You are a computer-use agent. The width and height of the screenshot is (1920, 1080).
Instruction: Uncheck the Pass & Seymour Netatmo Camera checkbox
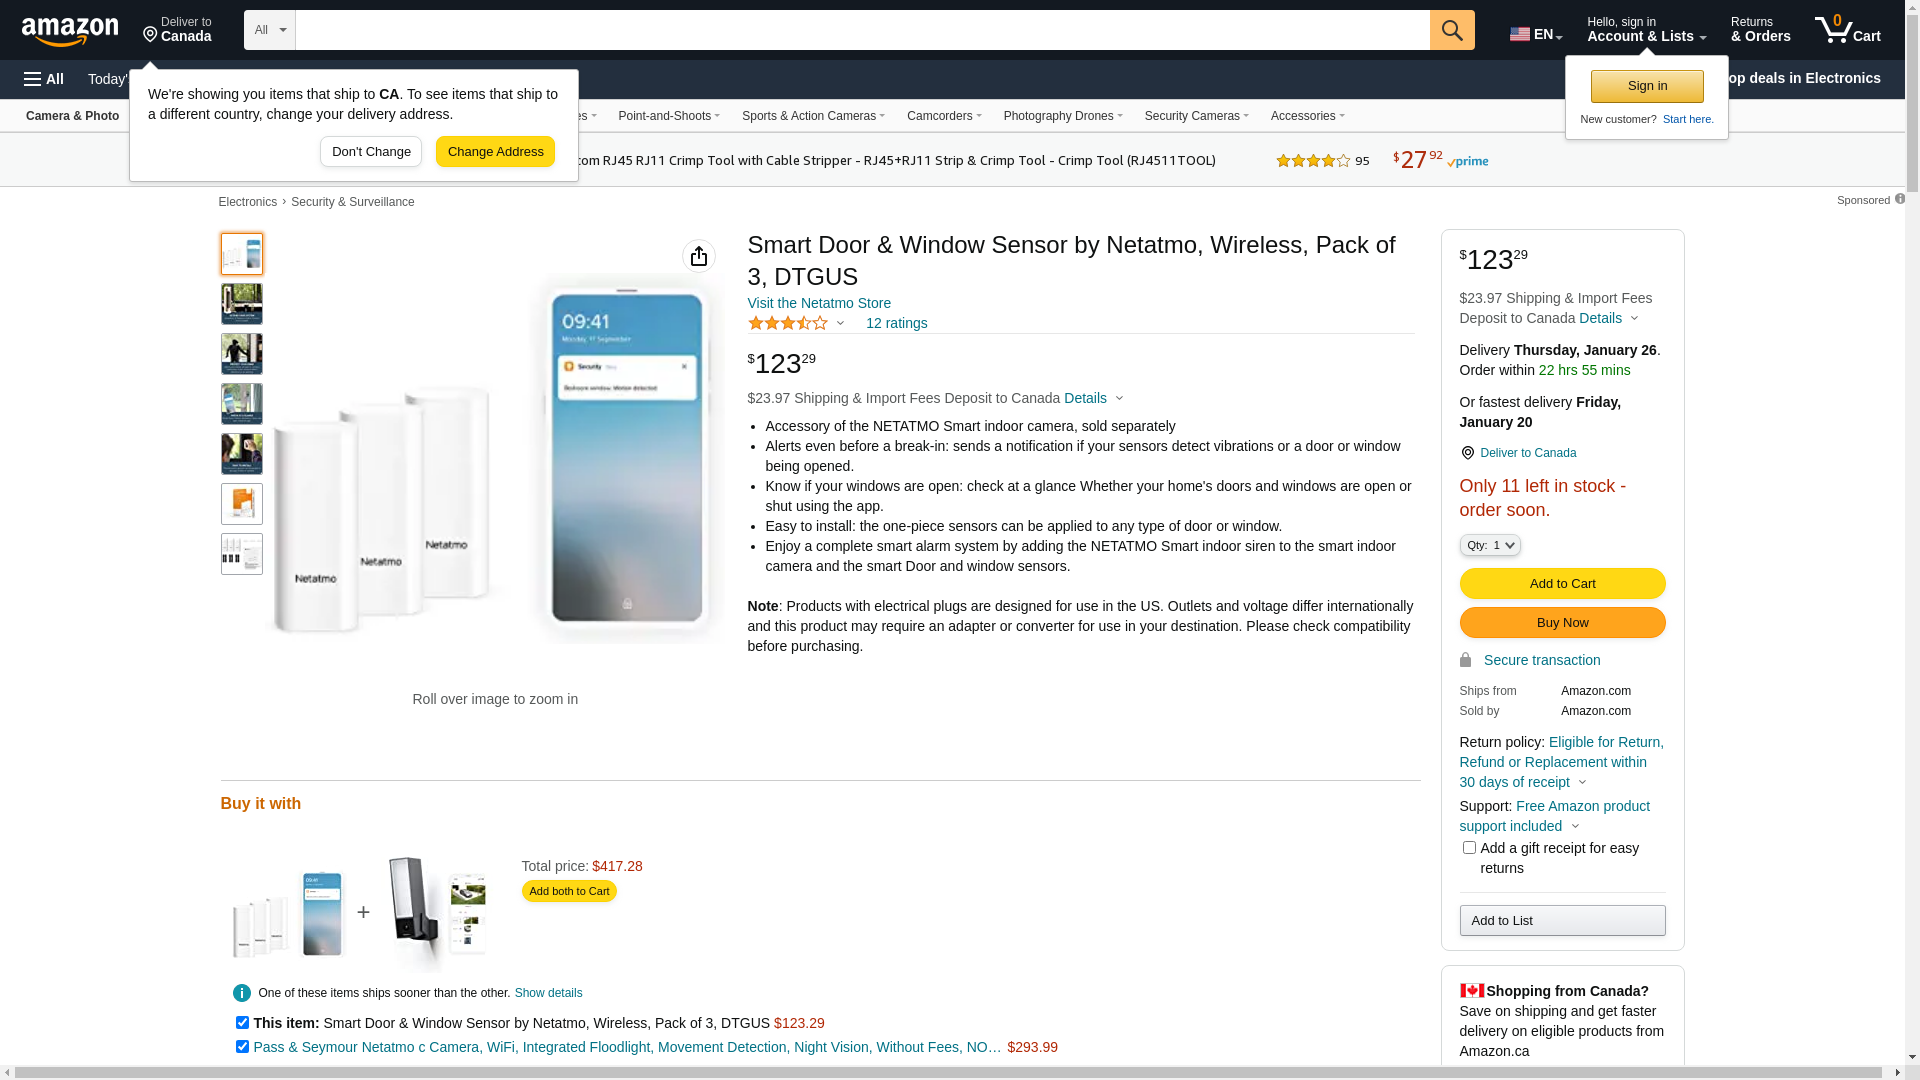click(x=242, y=1047)
